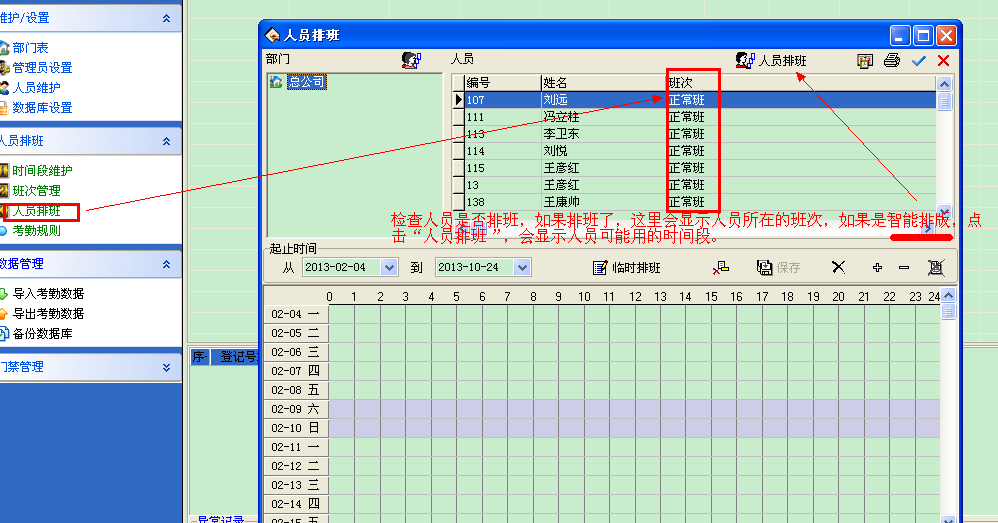Click the department selector icon beside 部门
This screenshot has height=523, width=998.
(x=411, y=60)
